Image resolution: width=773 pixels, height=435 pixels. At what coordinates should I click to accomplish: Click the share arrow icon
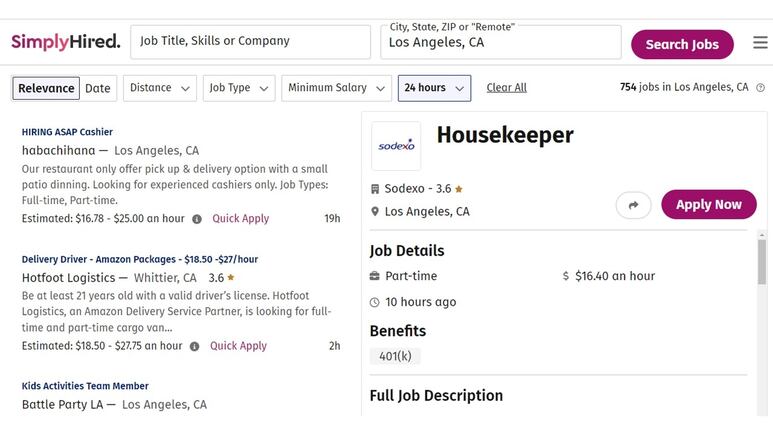633,205
